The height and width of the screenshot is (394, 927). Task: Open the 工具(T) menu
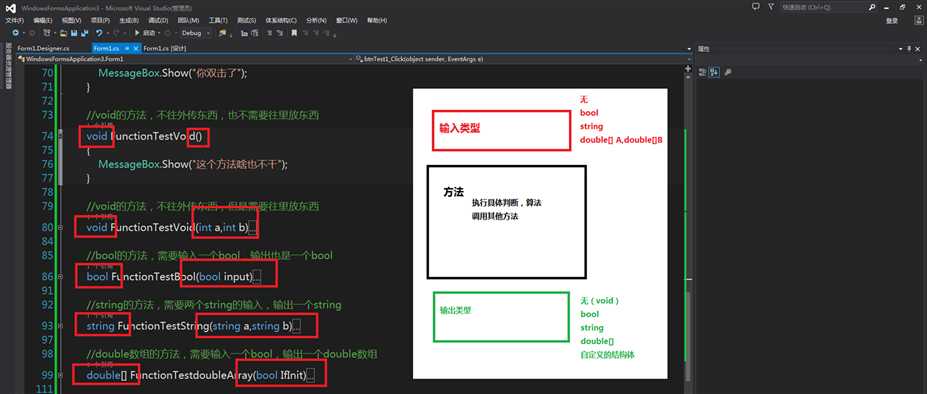(218, 20)
